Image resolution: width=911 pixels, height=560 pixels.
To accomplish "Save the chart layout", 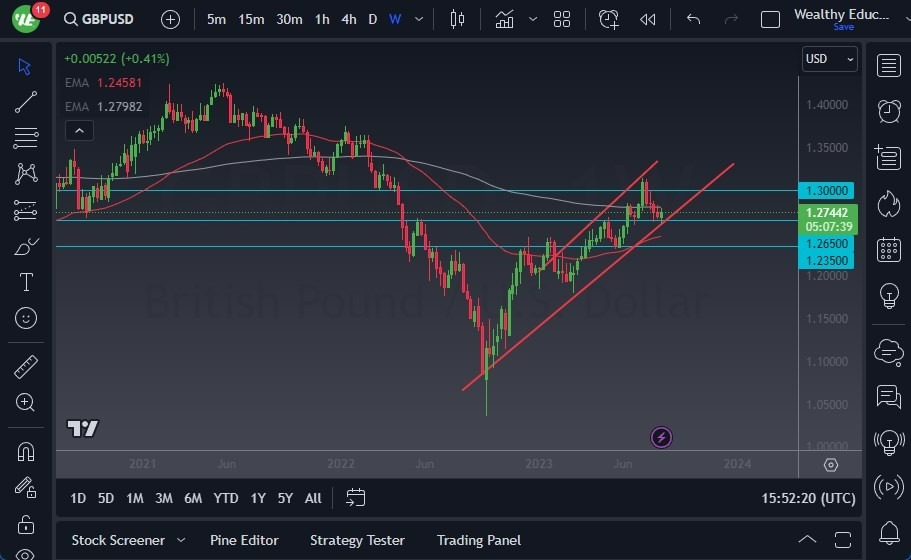I will tap(843, 27).
